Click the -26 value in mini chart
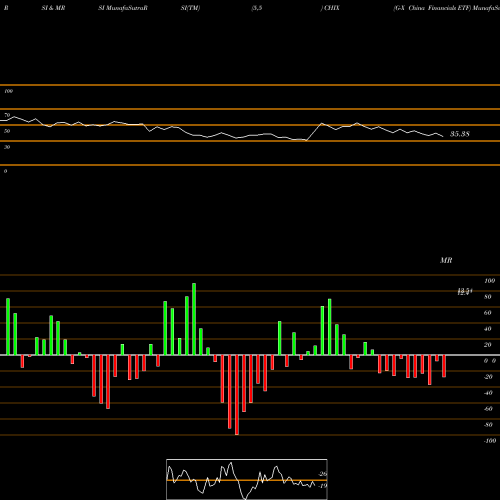This screenshot has width=500, height=500. pos(323,474)
